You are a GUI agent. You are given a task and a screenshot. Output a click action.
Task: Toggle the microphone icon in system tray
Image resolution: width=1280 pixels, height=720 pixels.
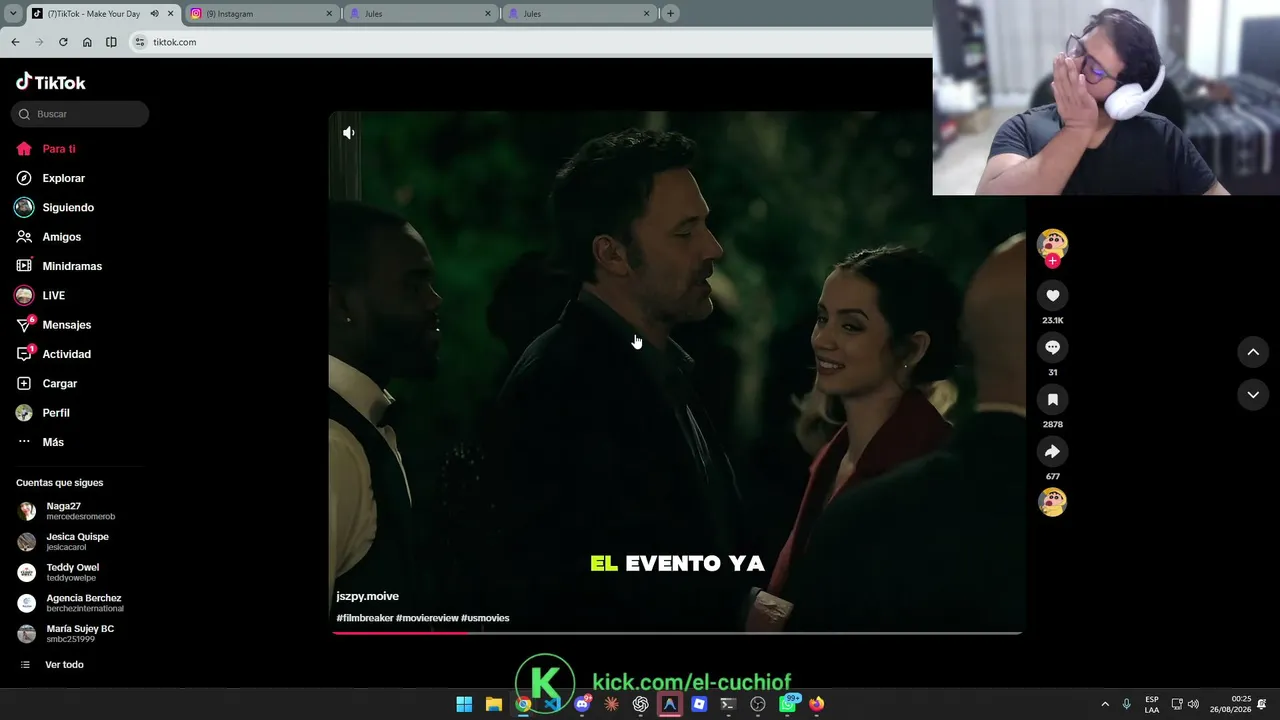(x=1126, y=704)
